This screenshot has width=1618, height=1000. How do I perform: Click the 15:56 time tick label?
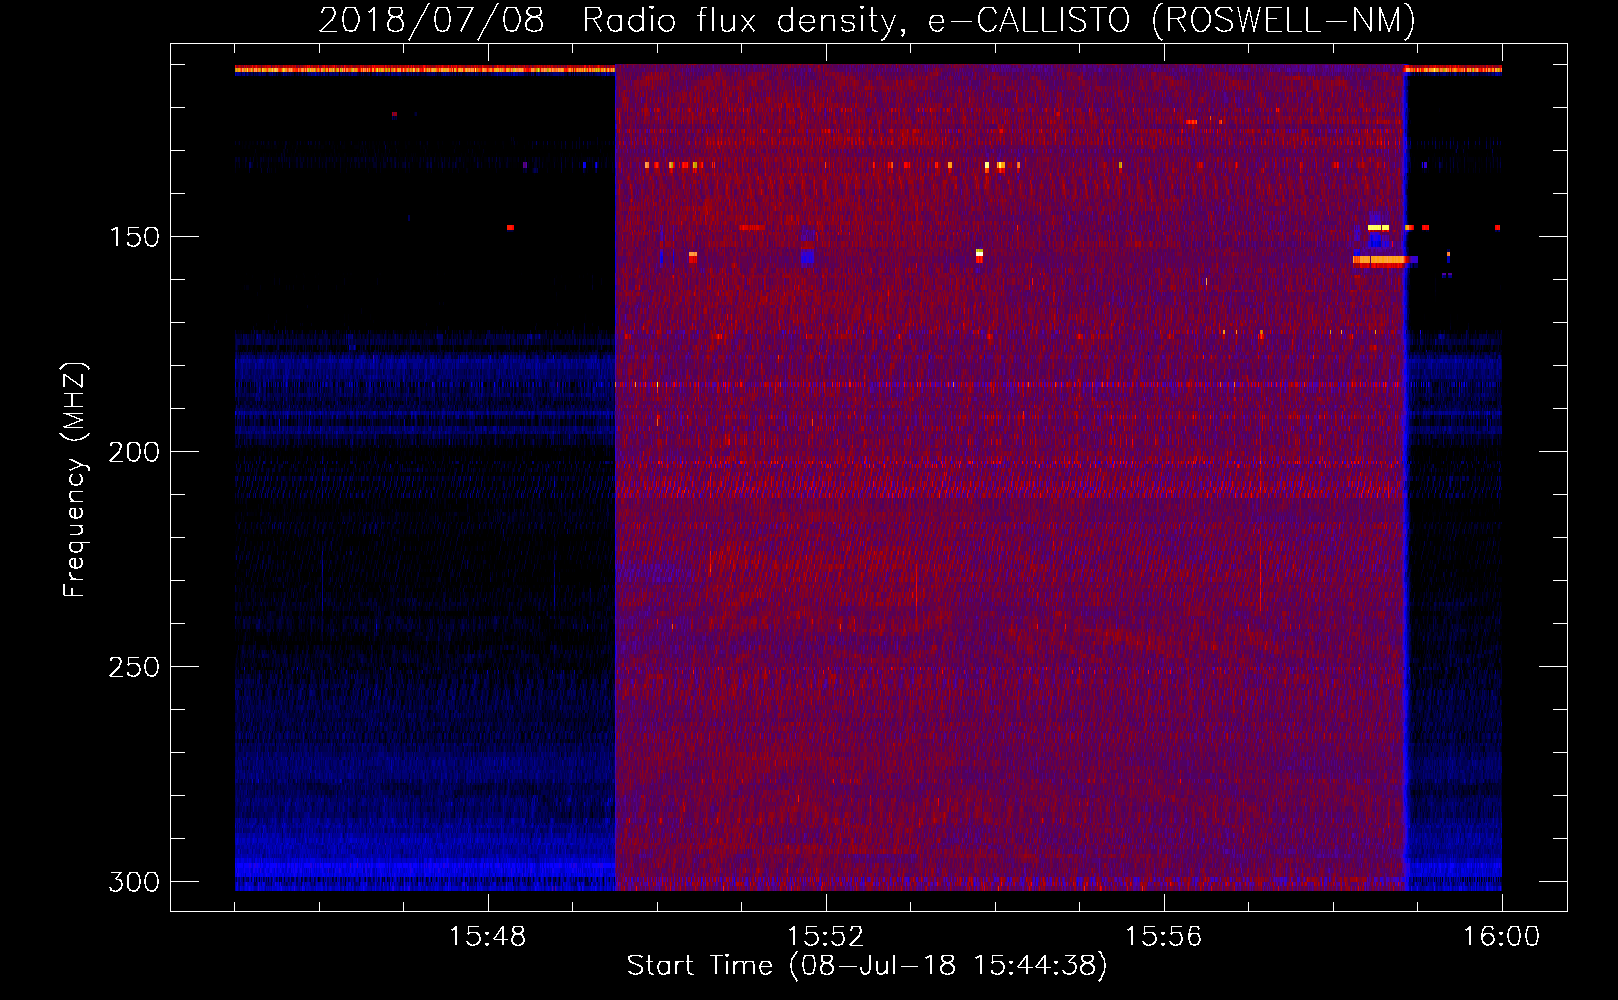(x=1164, y=937)
